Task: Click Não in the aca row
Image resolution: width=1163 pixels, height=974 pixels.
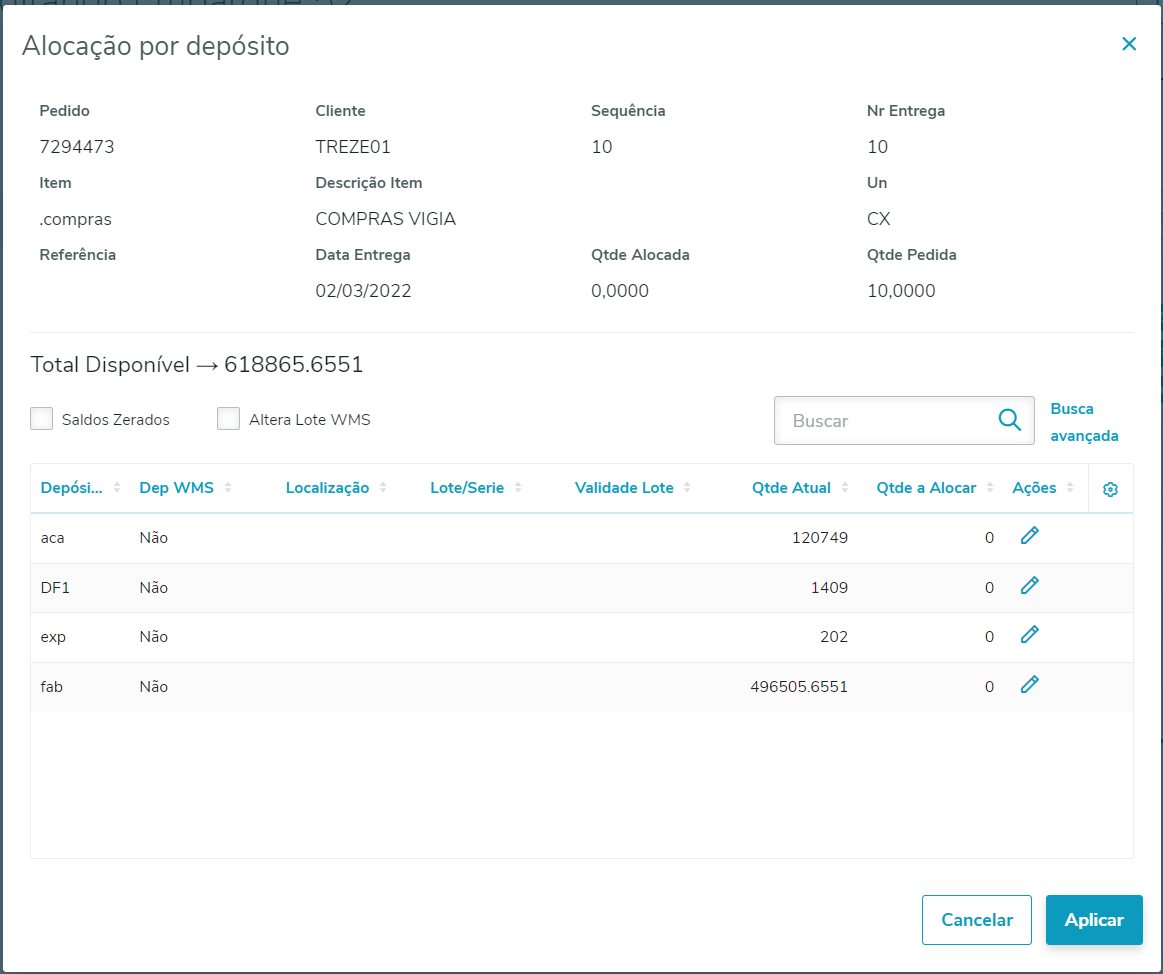Action: 154,538
